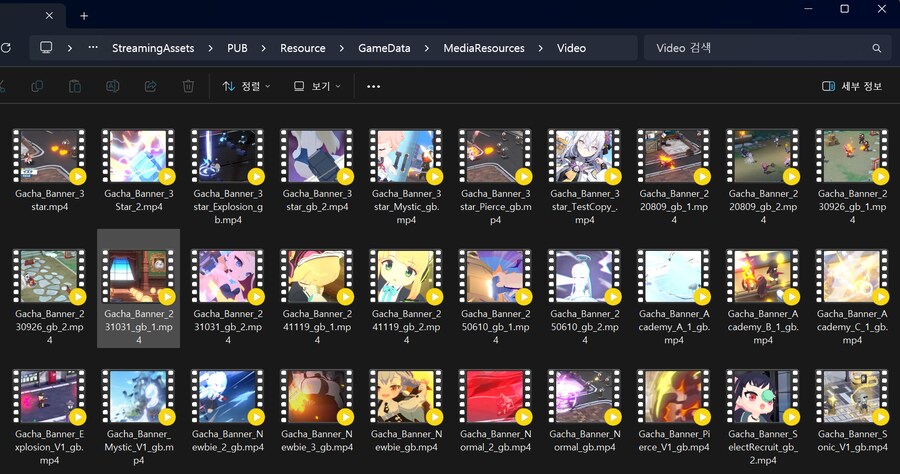The image size is (900, 474).
Task: Select Gacha_Banner_Academy_B_1_gb.mp4 video
Action: (x=763, y=297)
